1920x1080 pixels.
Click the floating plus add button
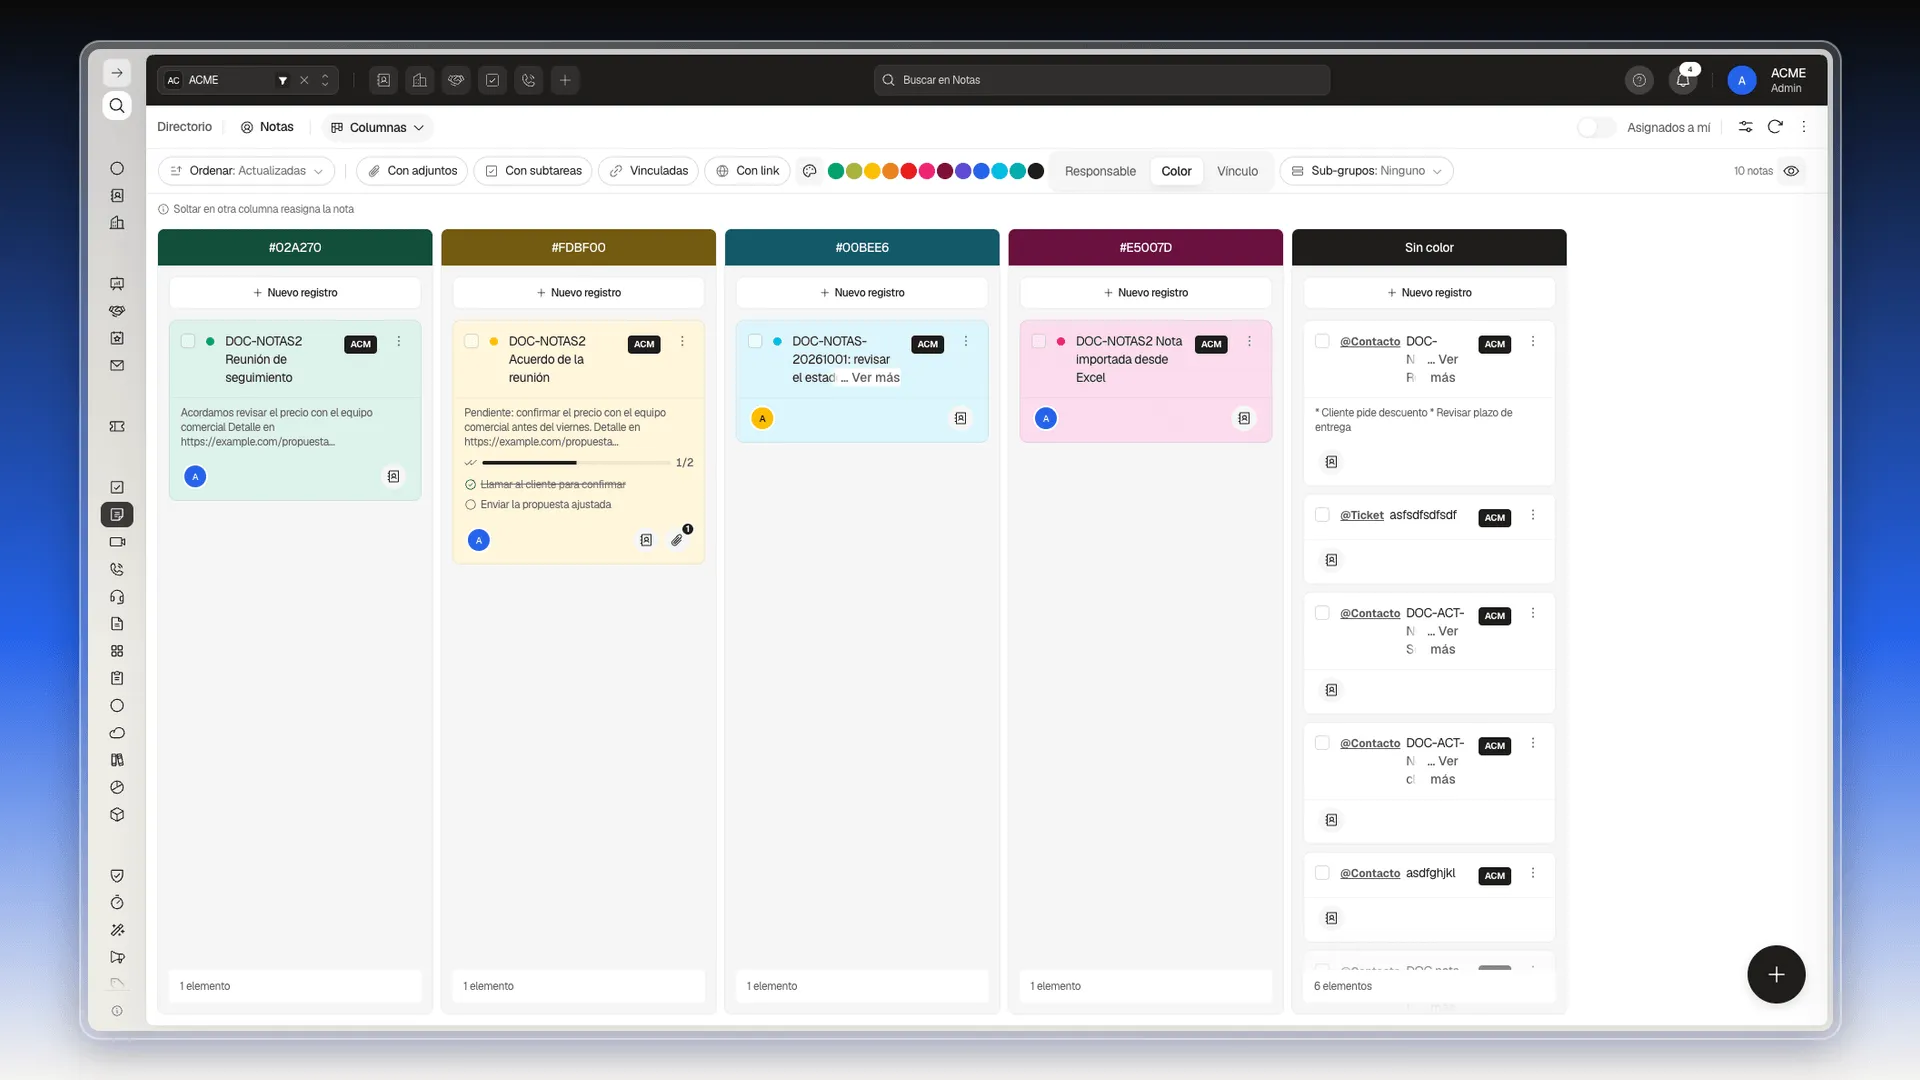(1776, 974)
